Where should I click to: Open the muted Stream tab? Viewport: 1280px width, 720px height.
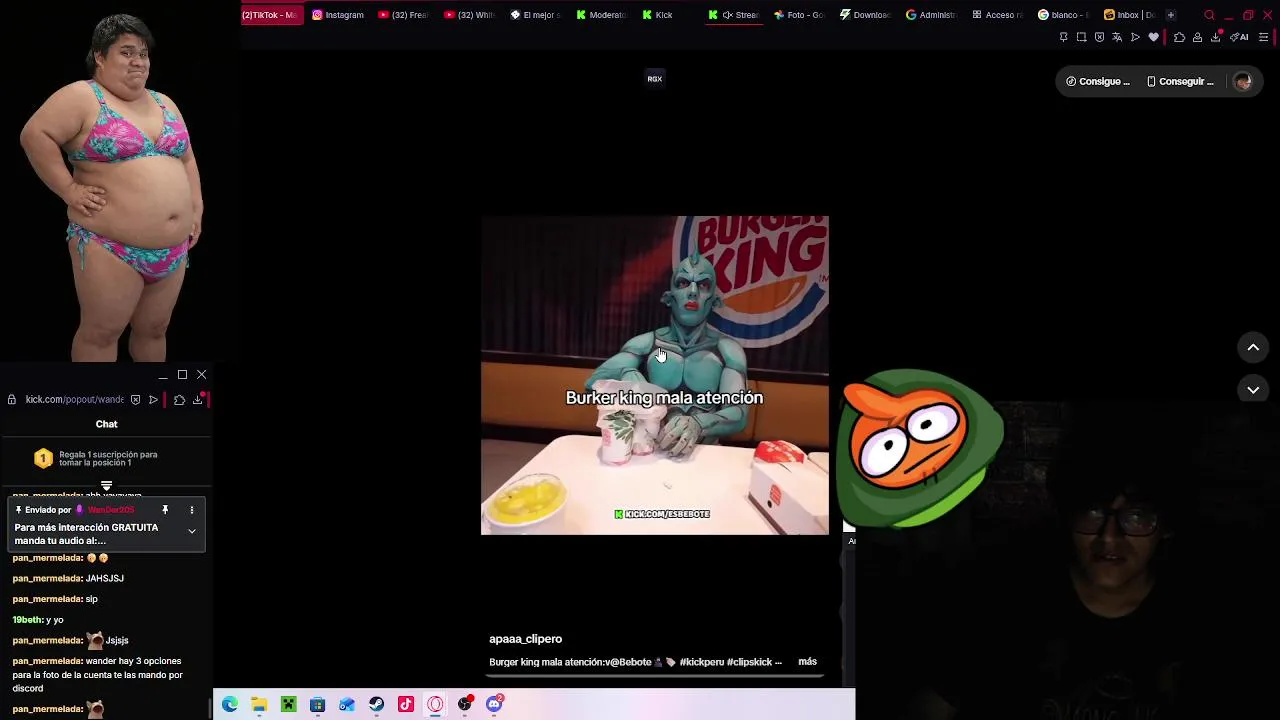pos(733,15)
